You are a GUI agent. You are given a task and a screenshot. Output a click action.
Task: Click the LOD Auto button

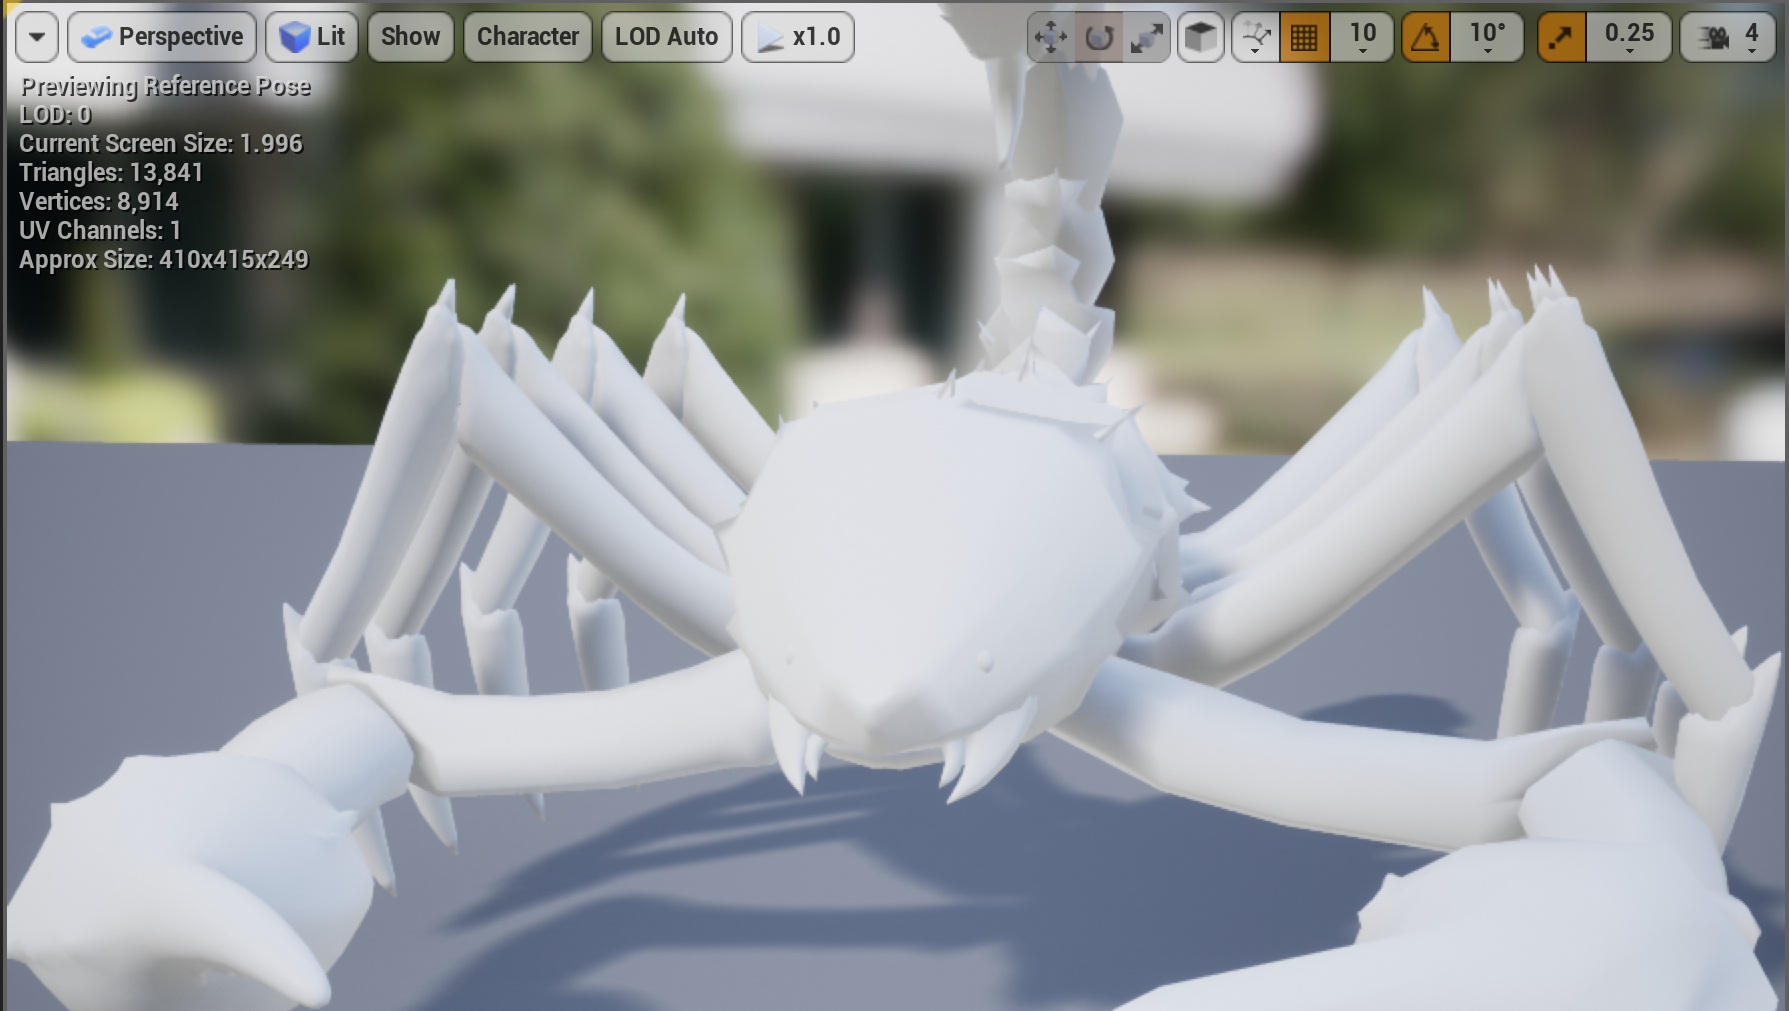pyautogui.click(x=666, y=36)
